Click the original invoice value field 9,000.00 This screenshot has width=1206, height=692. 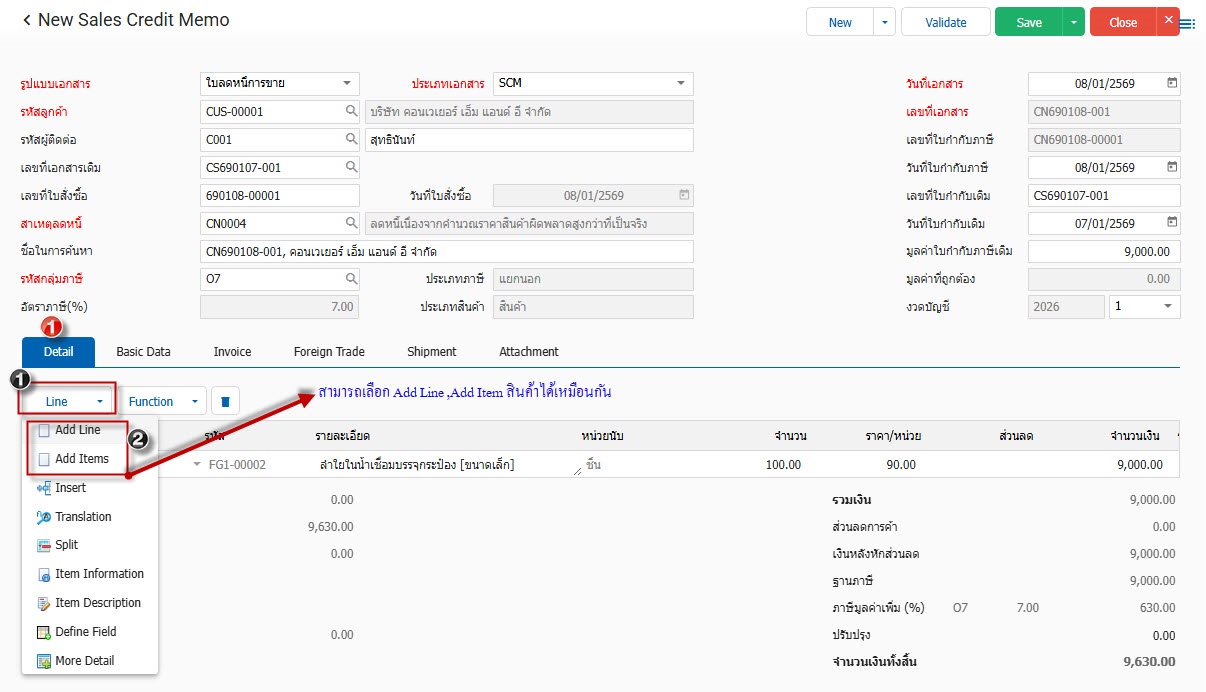click(1103, 251)
